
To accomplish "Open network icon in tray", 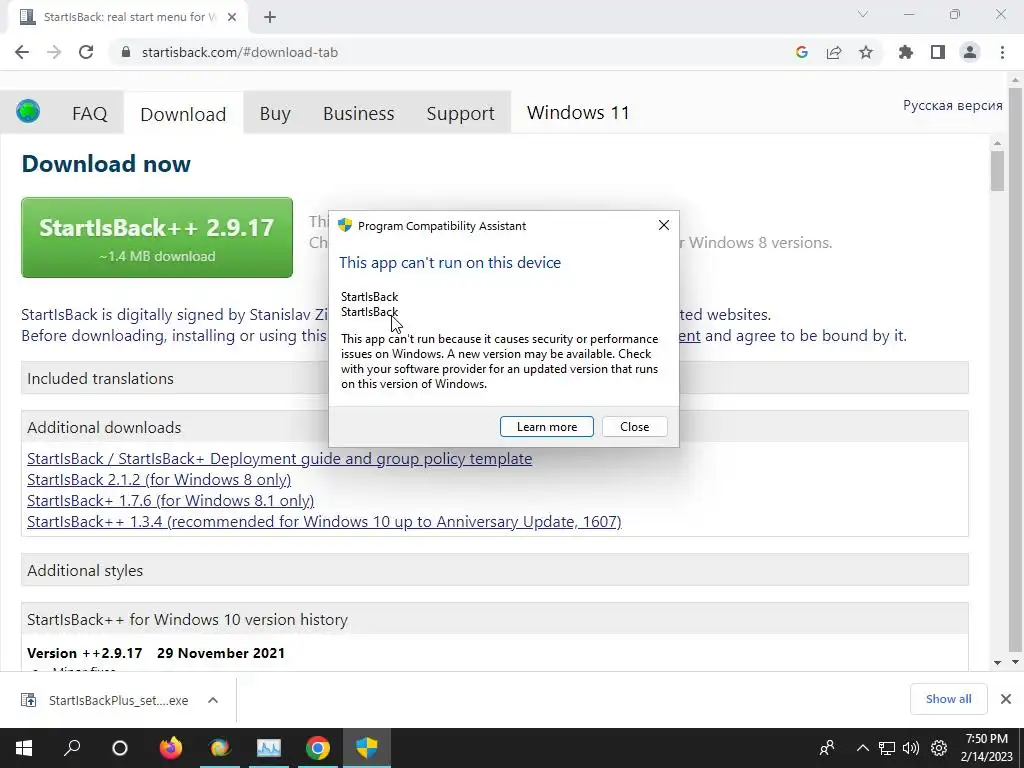I will 886,748.
